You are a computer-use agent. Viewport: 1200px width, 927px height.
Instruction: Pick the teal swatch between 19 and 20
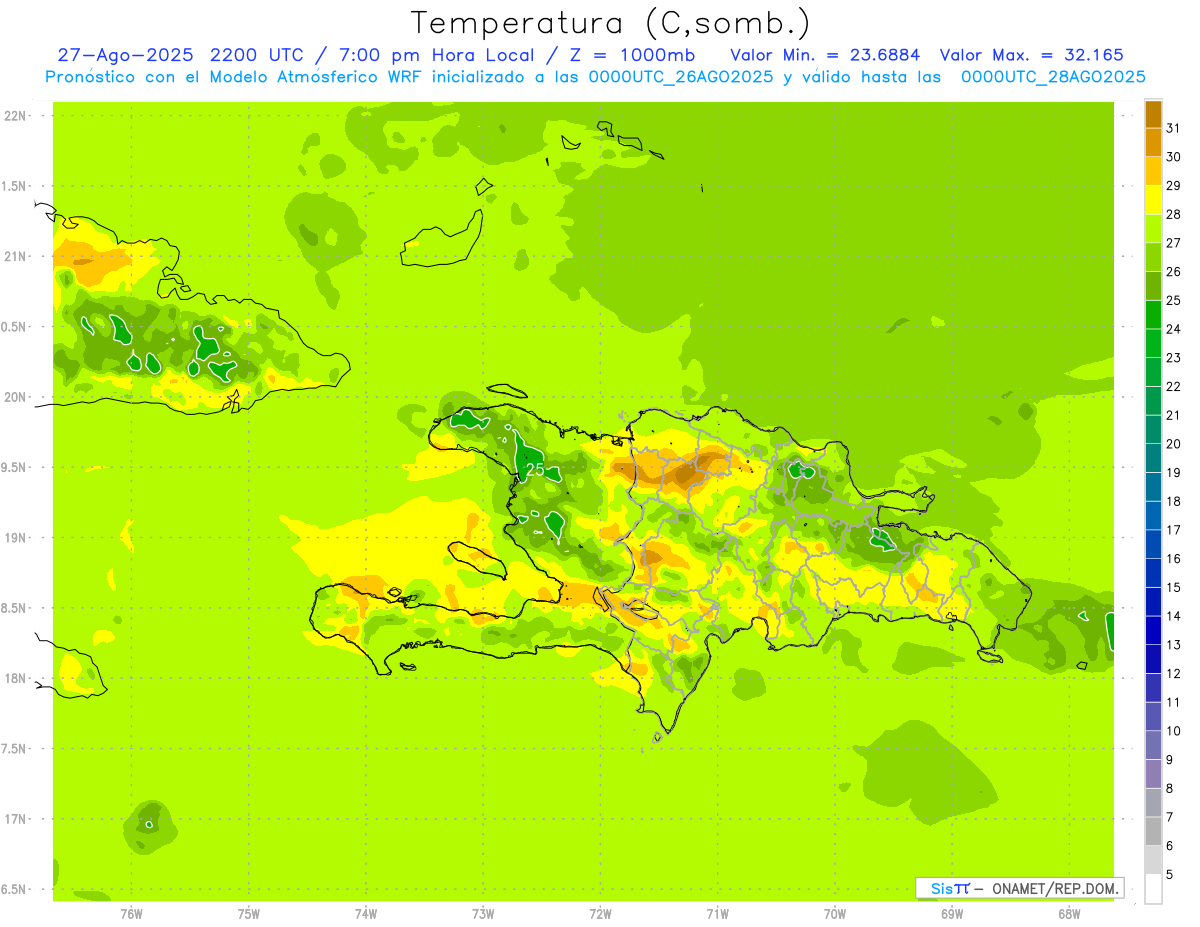pyautogui.click(x=1154, y=458)
